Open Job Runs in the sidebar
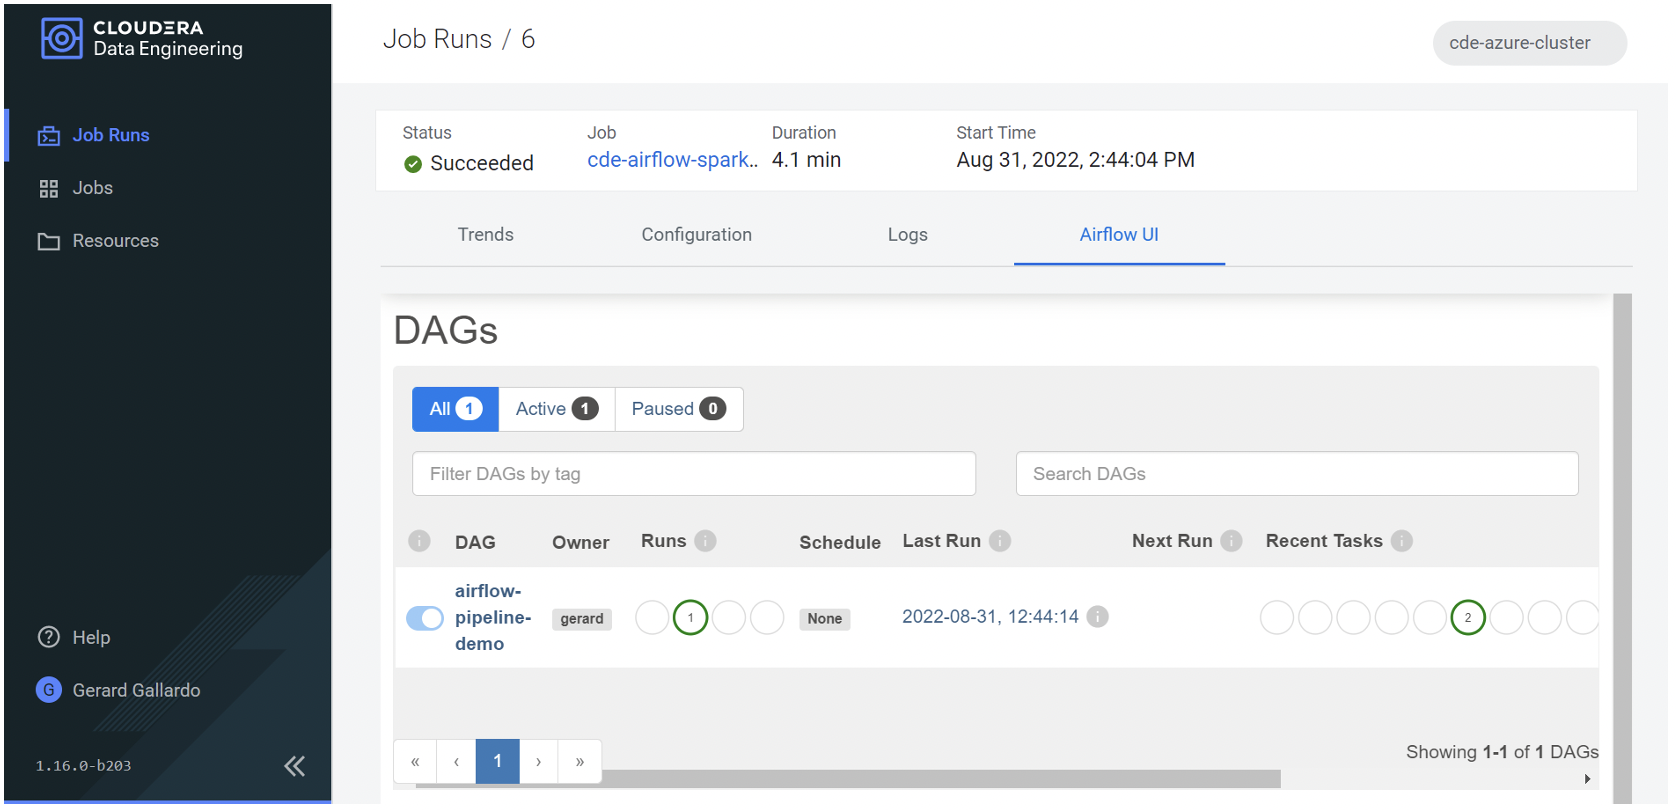 point(111,135)
